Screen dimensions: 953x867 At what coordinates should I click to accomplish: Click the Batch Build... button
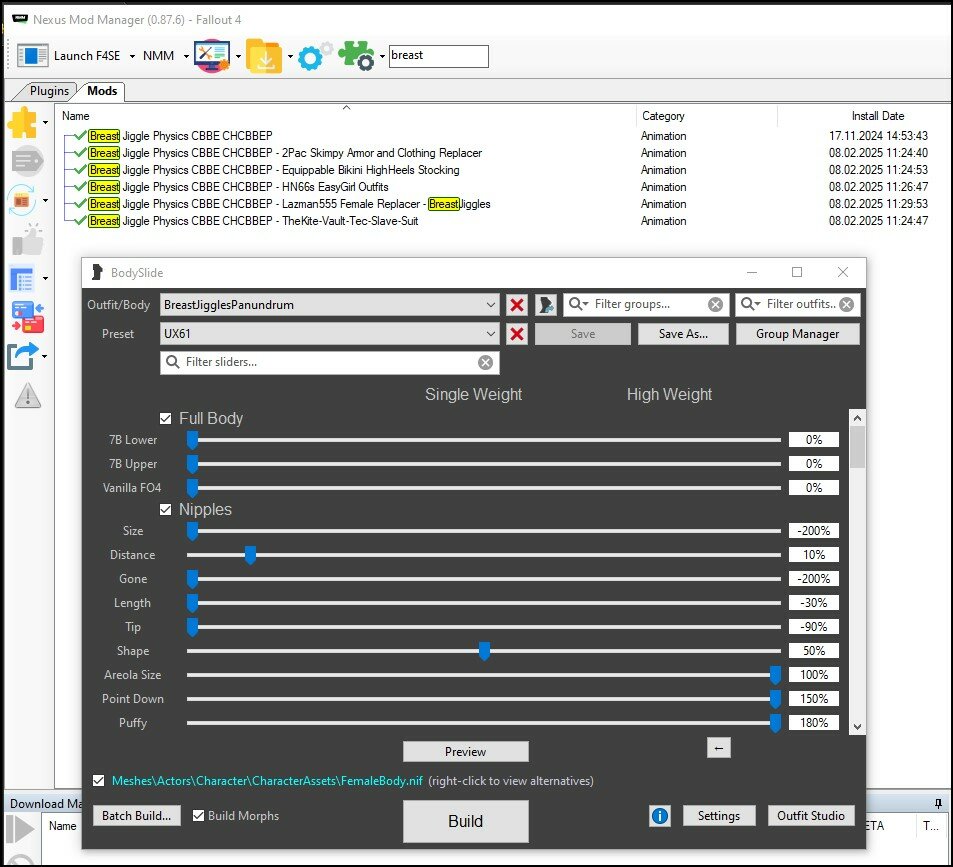tap(137, 816)
